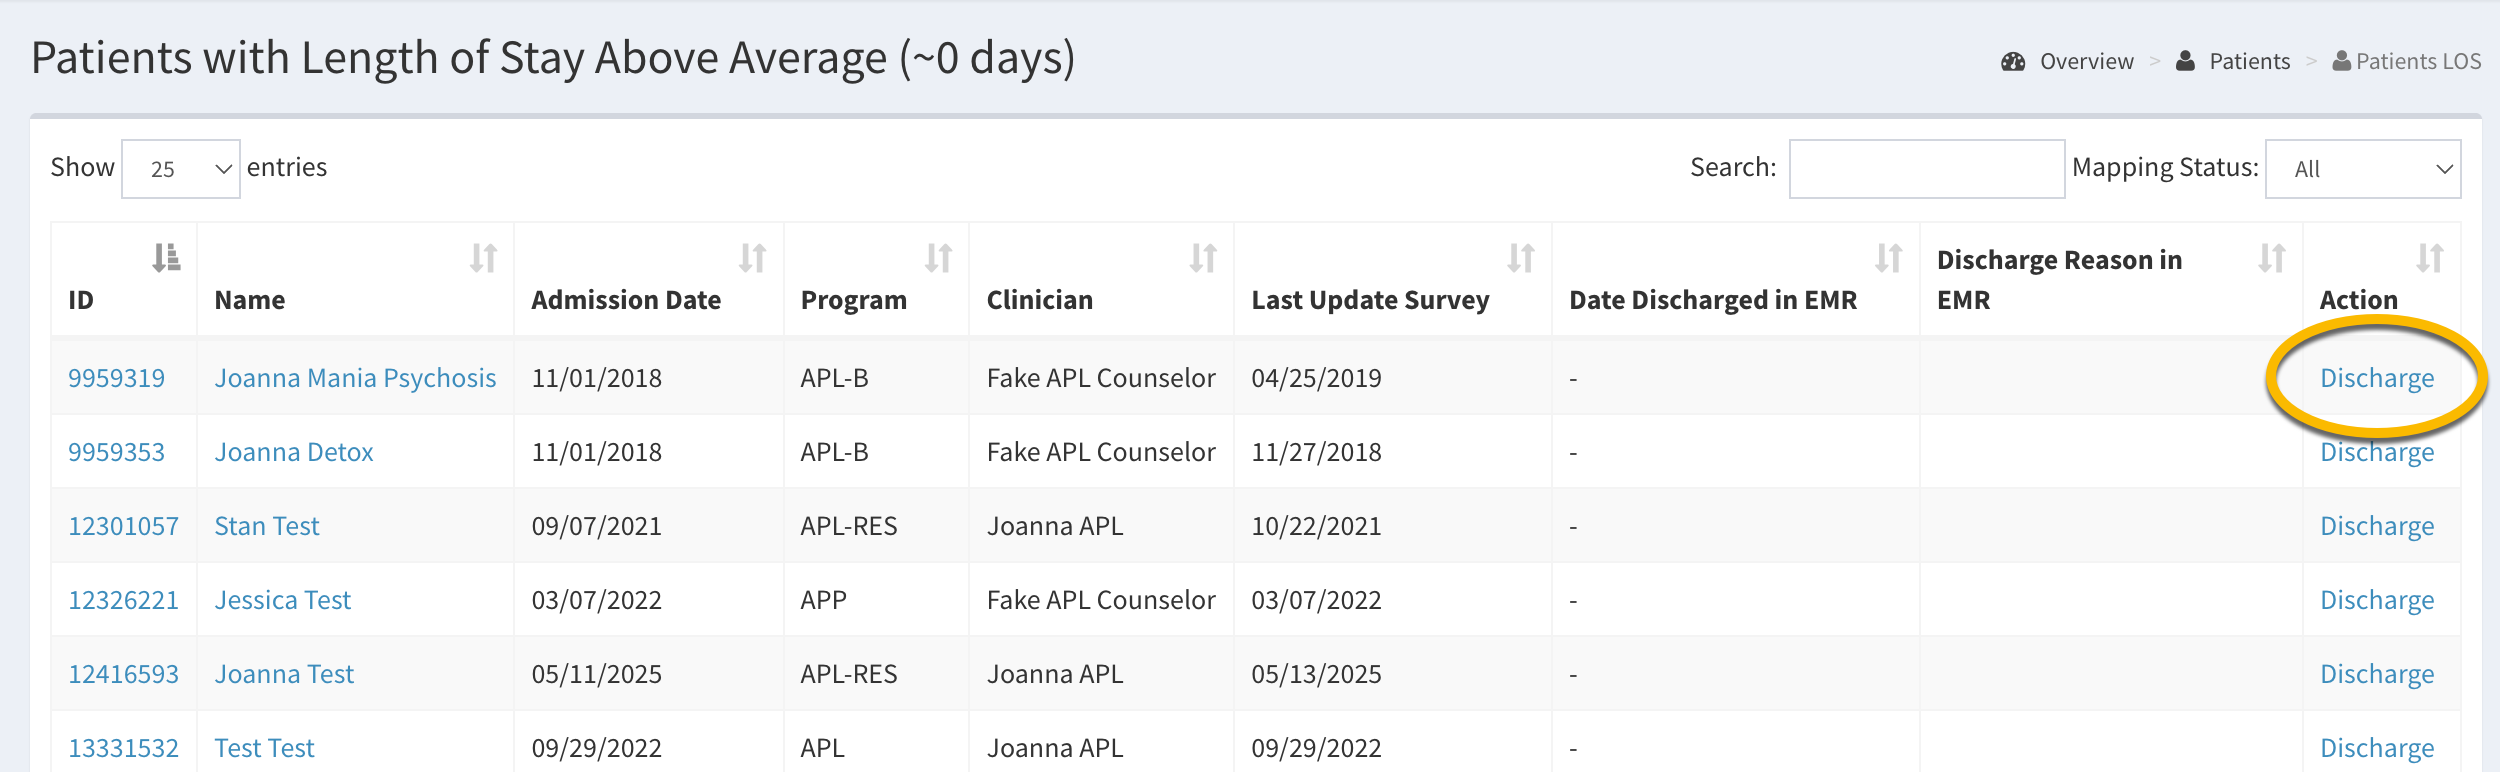
Task: Sort by Admission Date arrows icon
Action: point(752,258)
